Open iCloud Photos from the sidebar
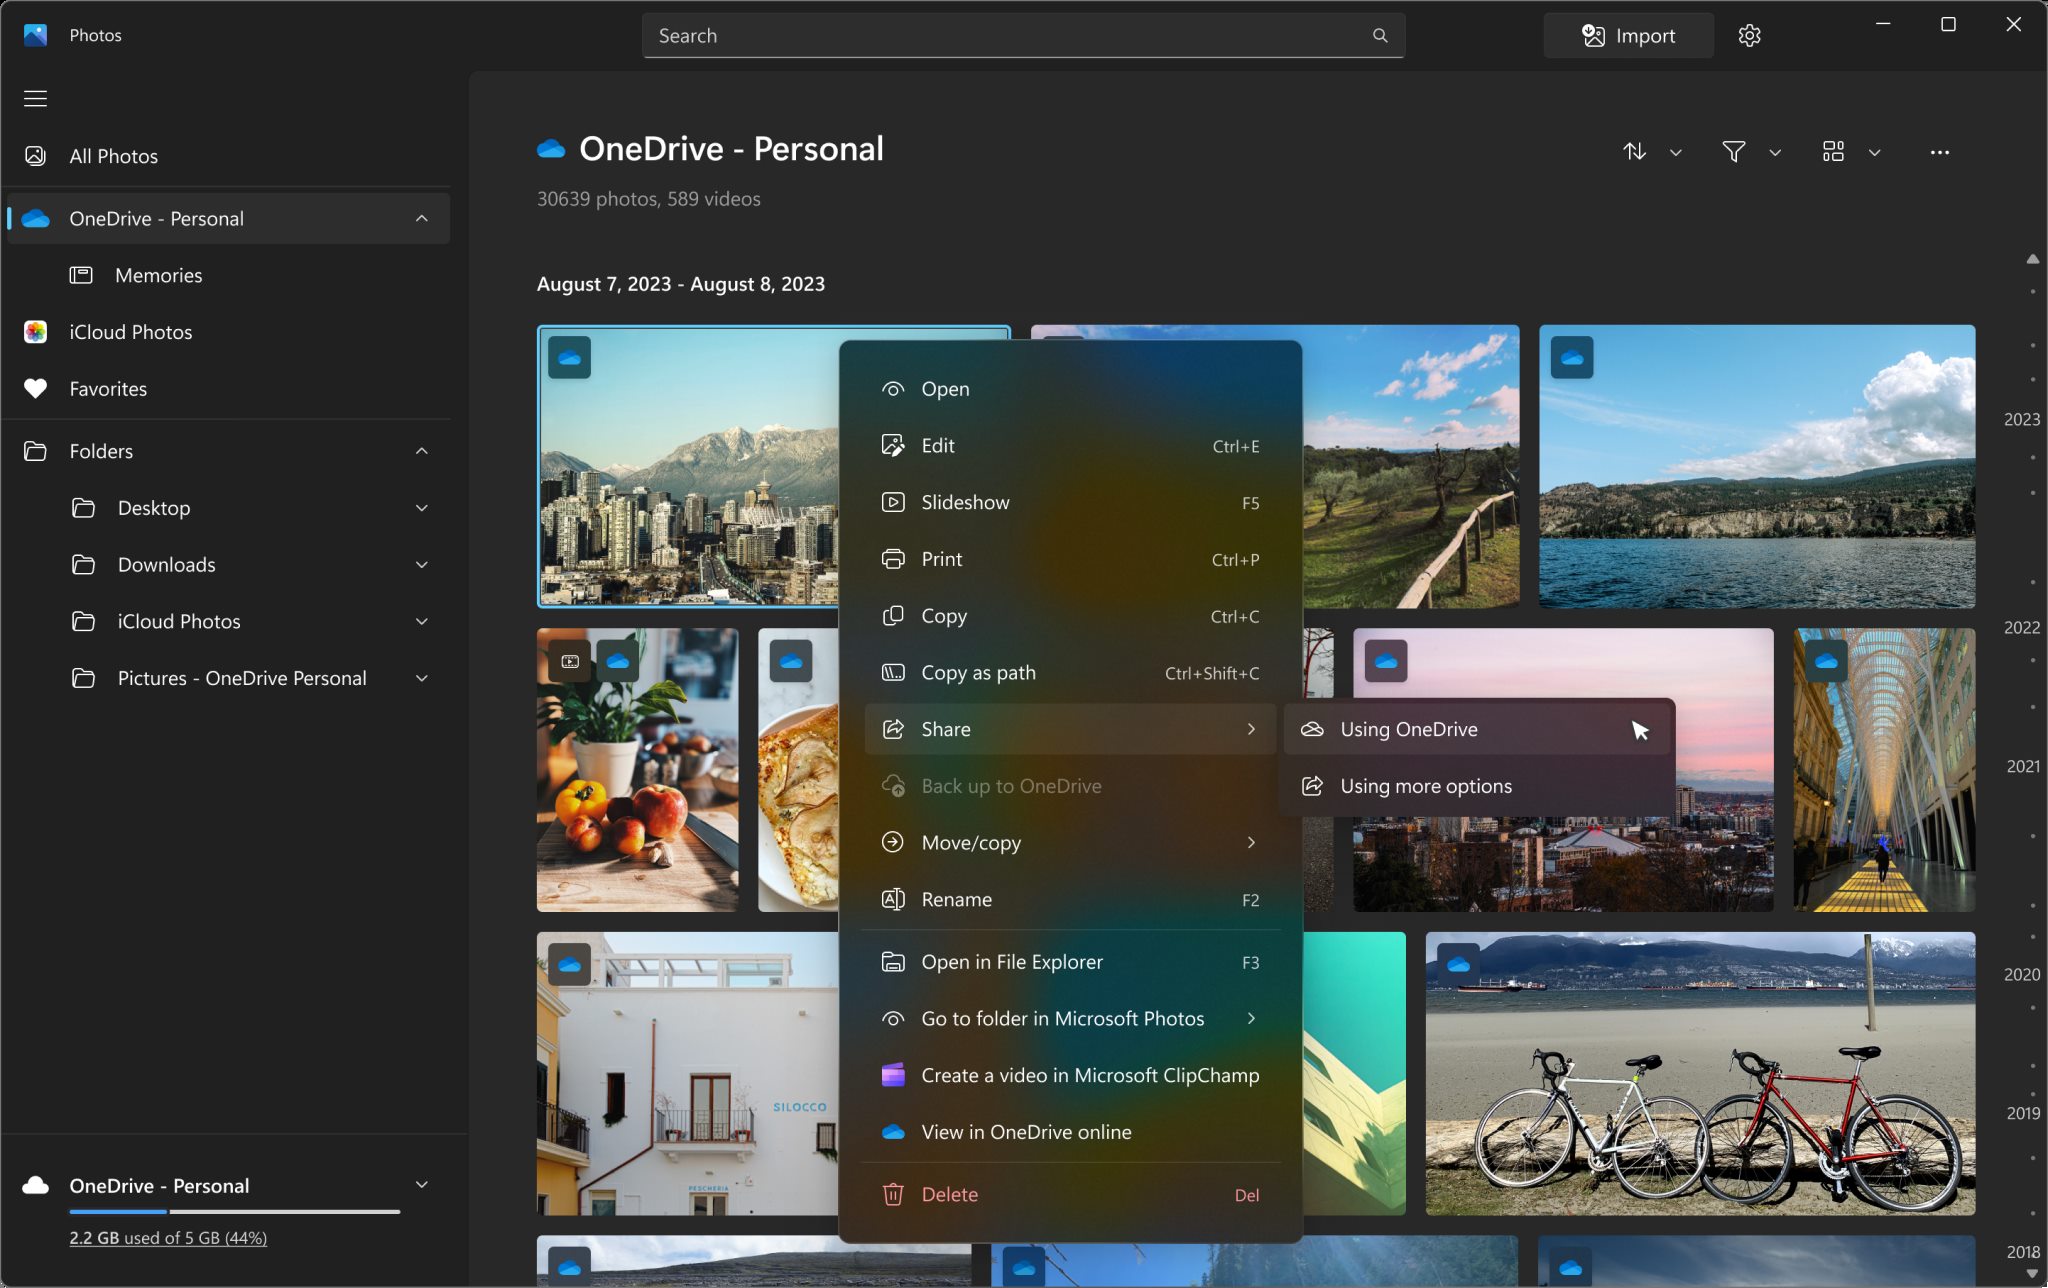The height and width of the screenshot is (1288, 2048). [x=130, y=331]
